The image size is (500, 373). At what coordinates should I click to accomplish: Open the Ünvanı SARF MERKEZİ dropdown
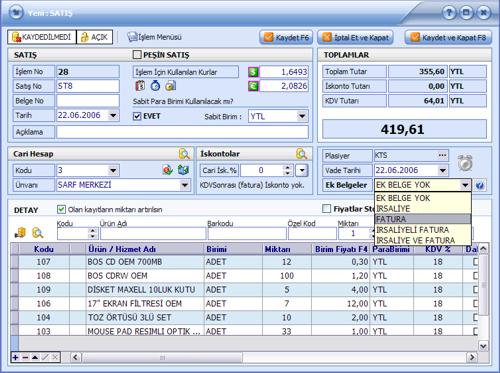pyautogui.click(x=184, y=185)
